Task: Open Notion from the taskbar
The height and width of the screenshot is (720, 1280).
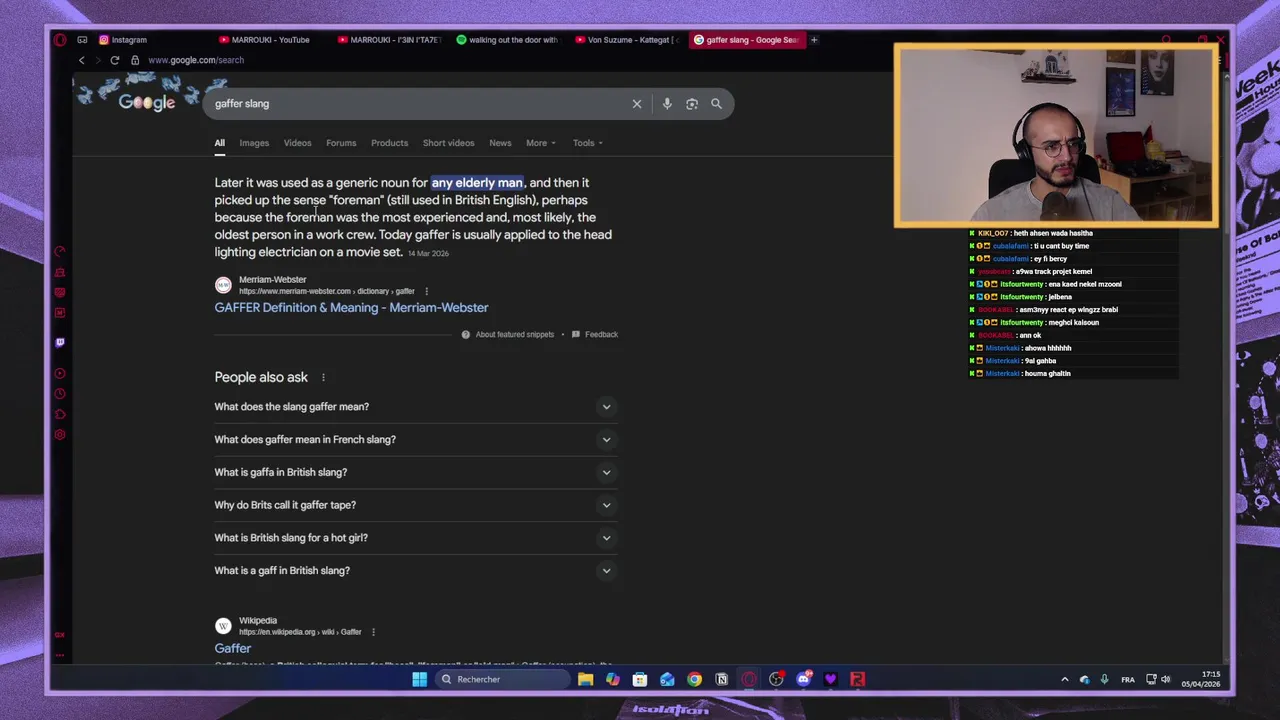Action: (x=721, y=680)
